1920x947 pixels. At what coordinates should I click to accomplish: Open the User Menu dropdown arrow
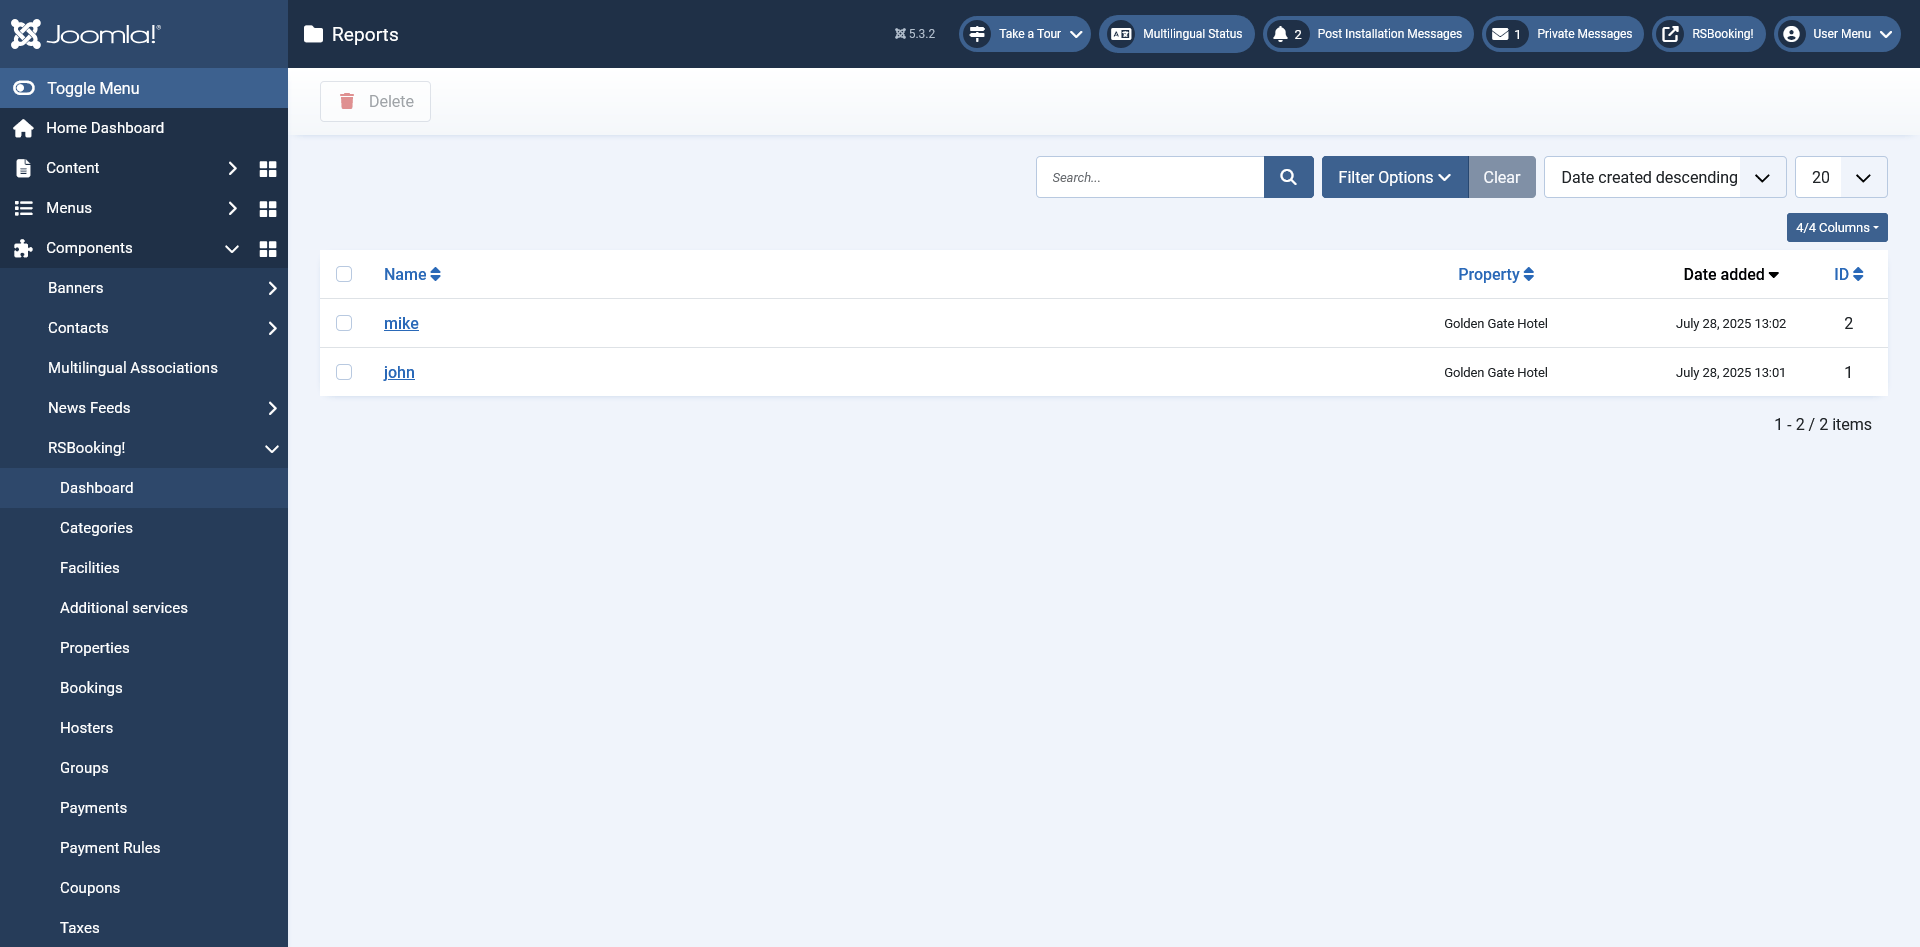(x=1886, y=34)
